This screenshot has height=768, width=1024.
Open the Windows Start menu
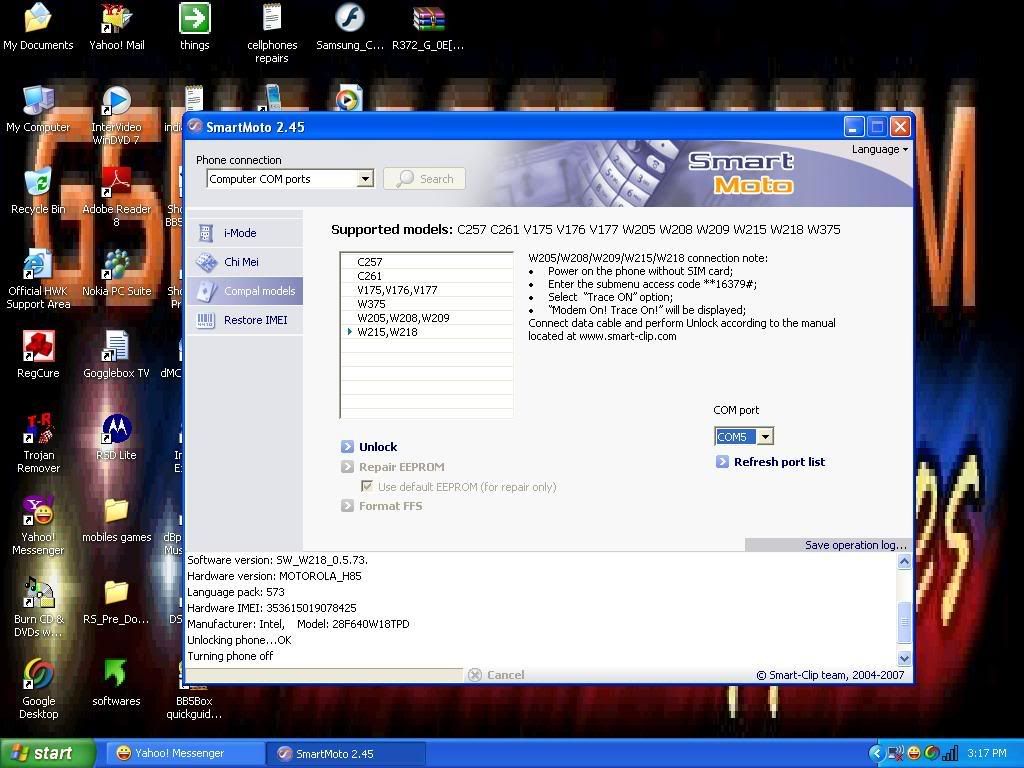coord(47,753)
